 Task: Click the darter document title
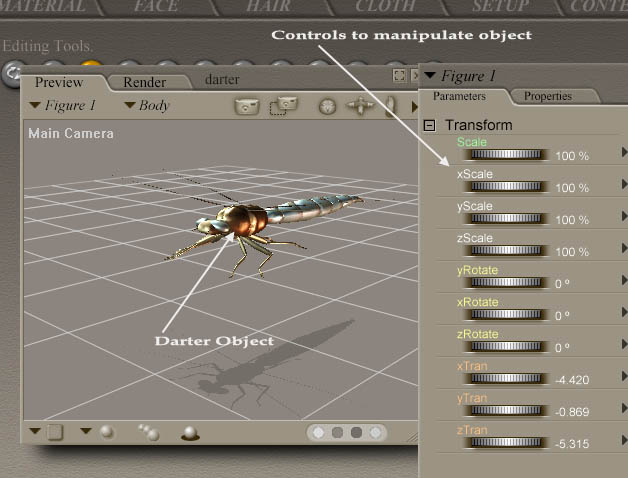coord(222,79)
